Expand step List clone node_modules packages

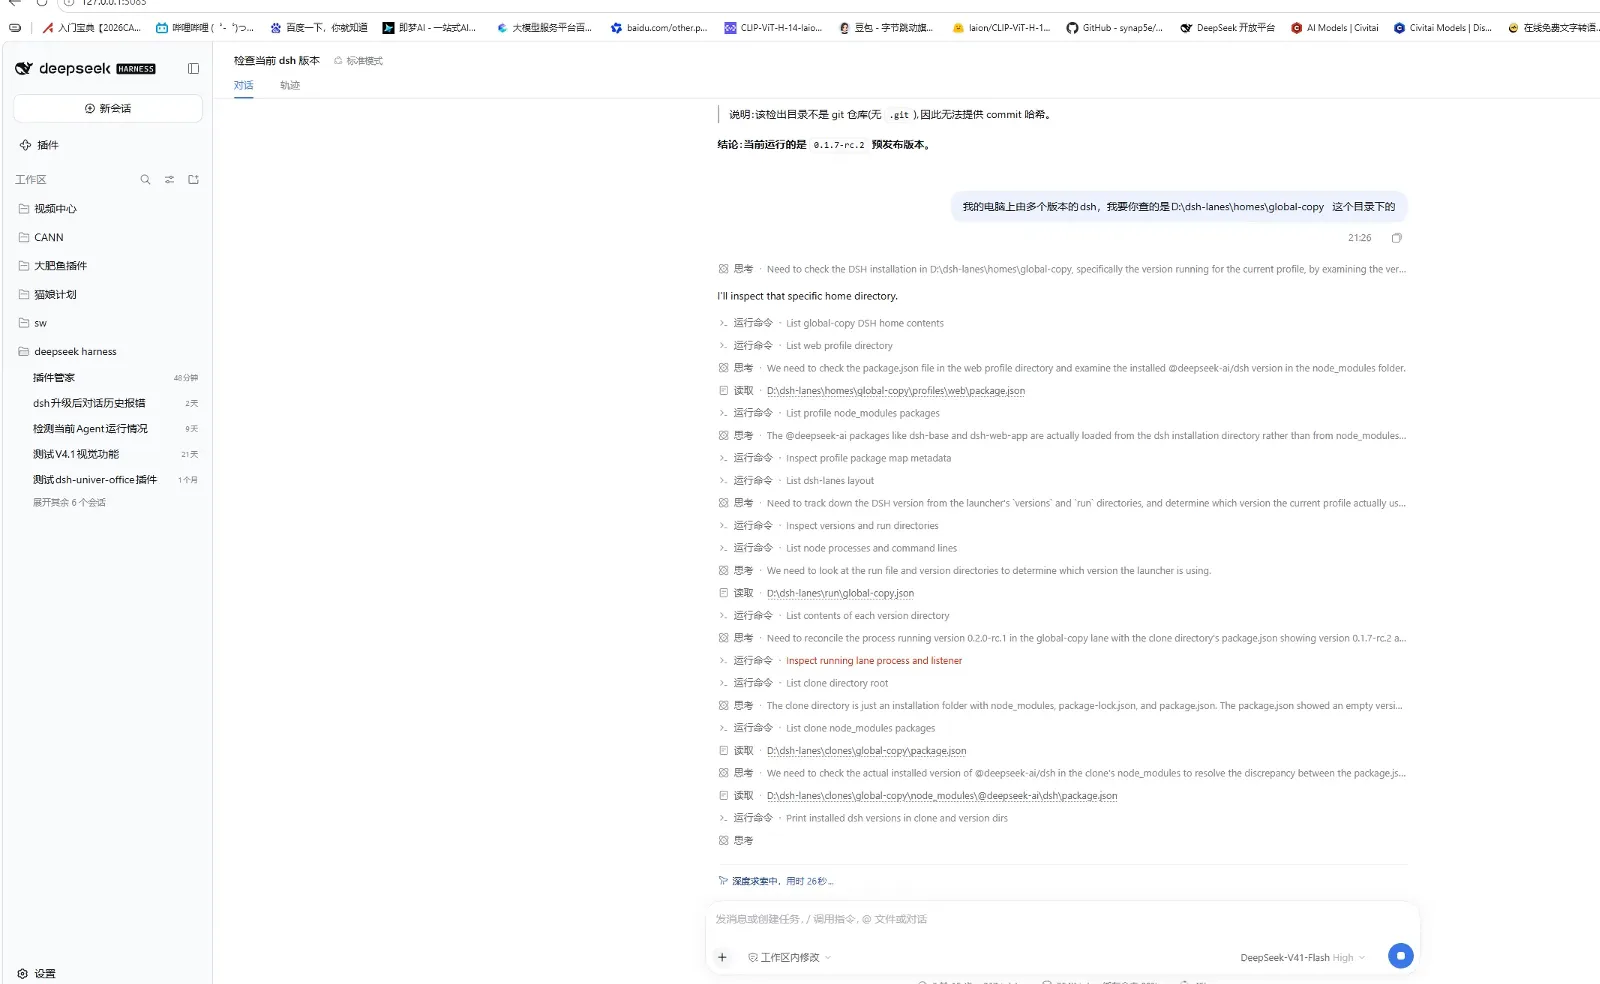tap(827, 728)
